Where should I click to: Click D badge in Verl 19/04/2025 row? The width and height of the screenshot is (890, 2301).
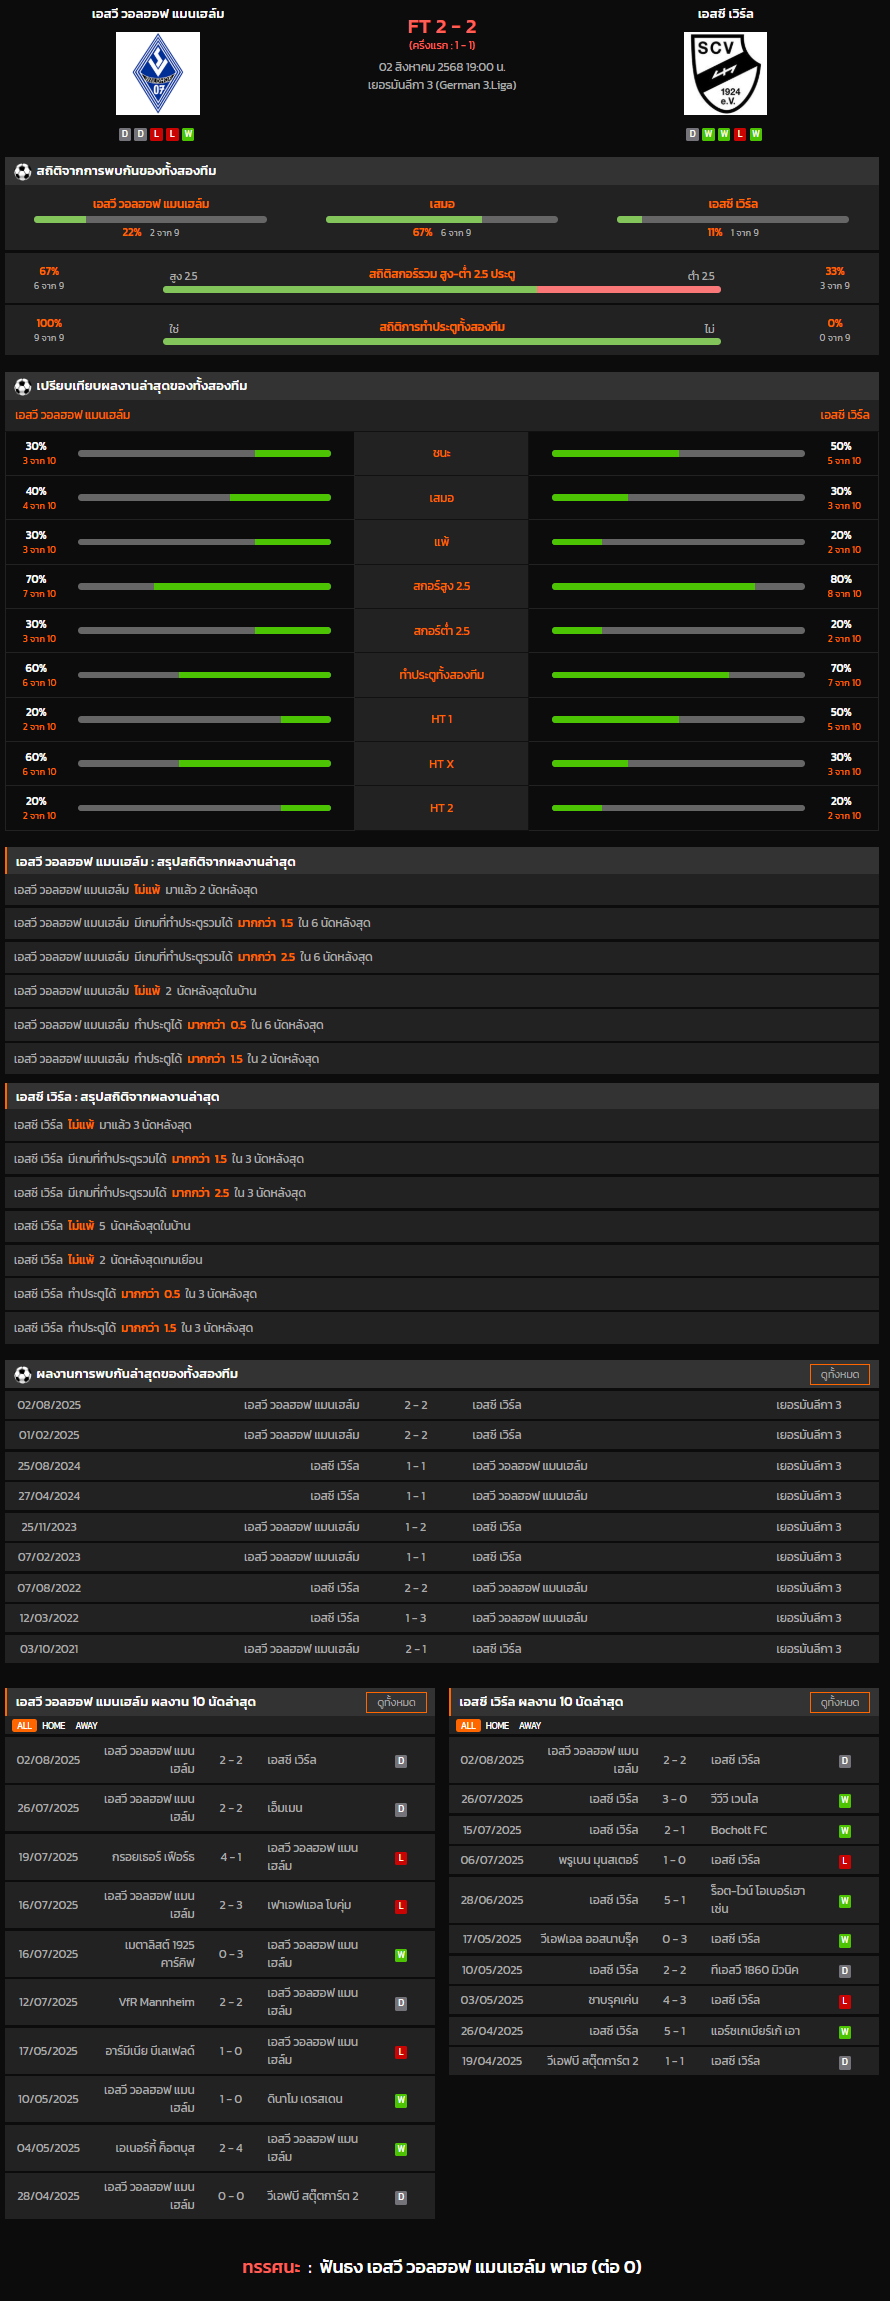coord(845,2062)
